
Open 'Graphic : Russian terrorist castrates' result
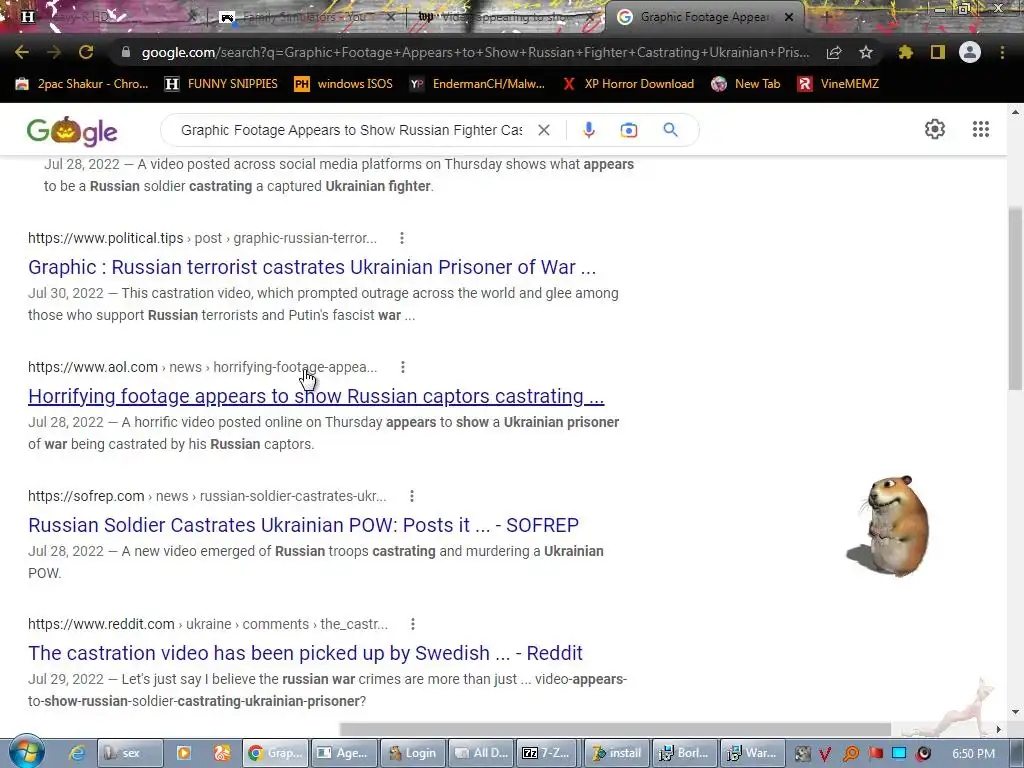coord(312,267)
